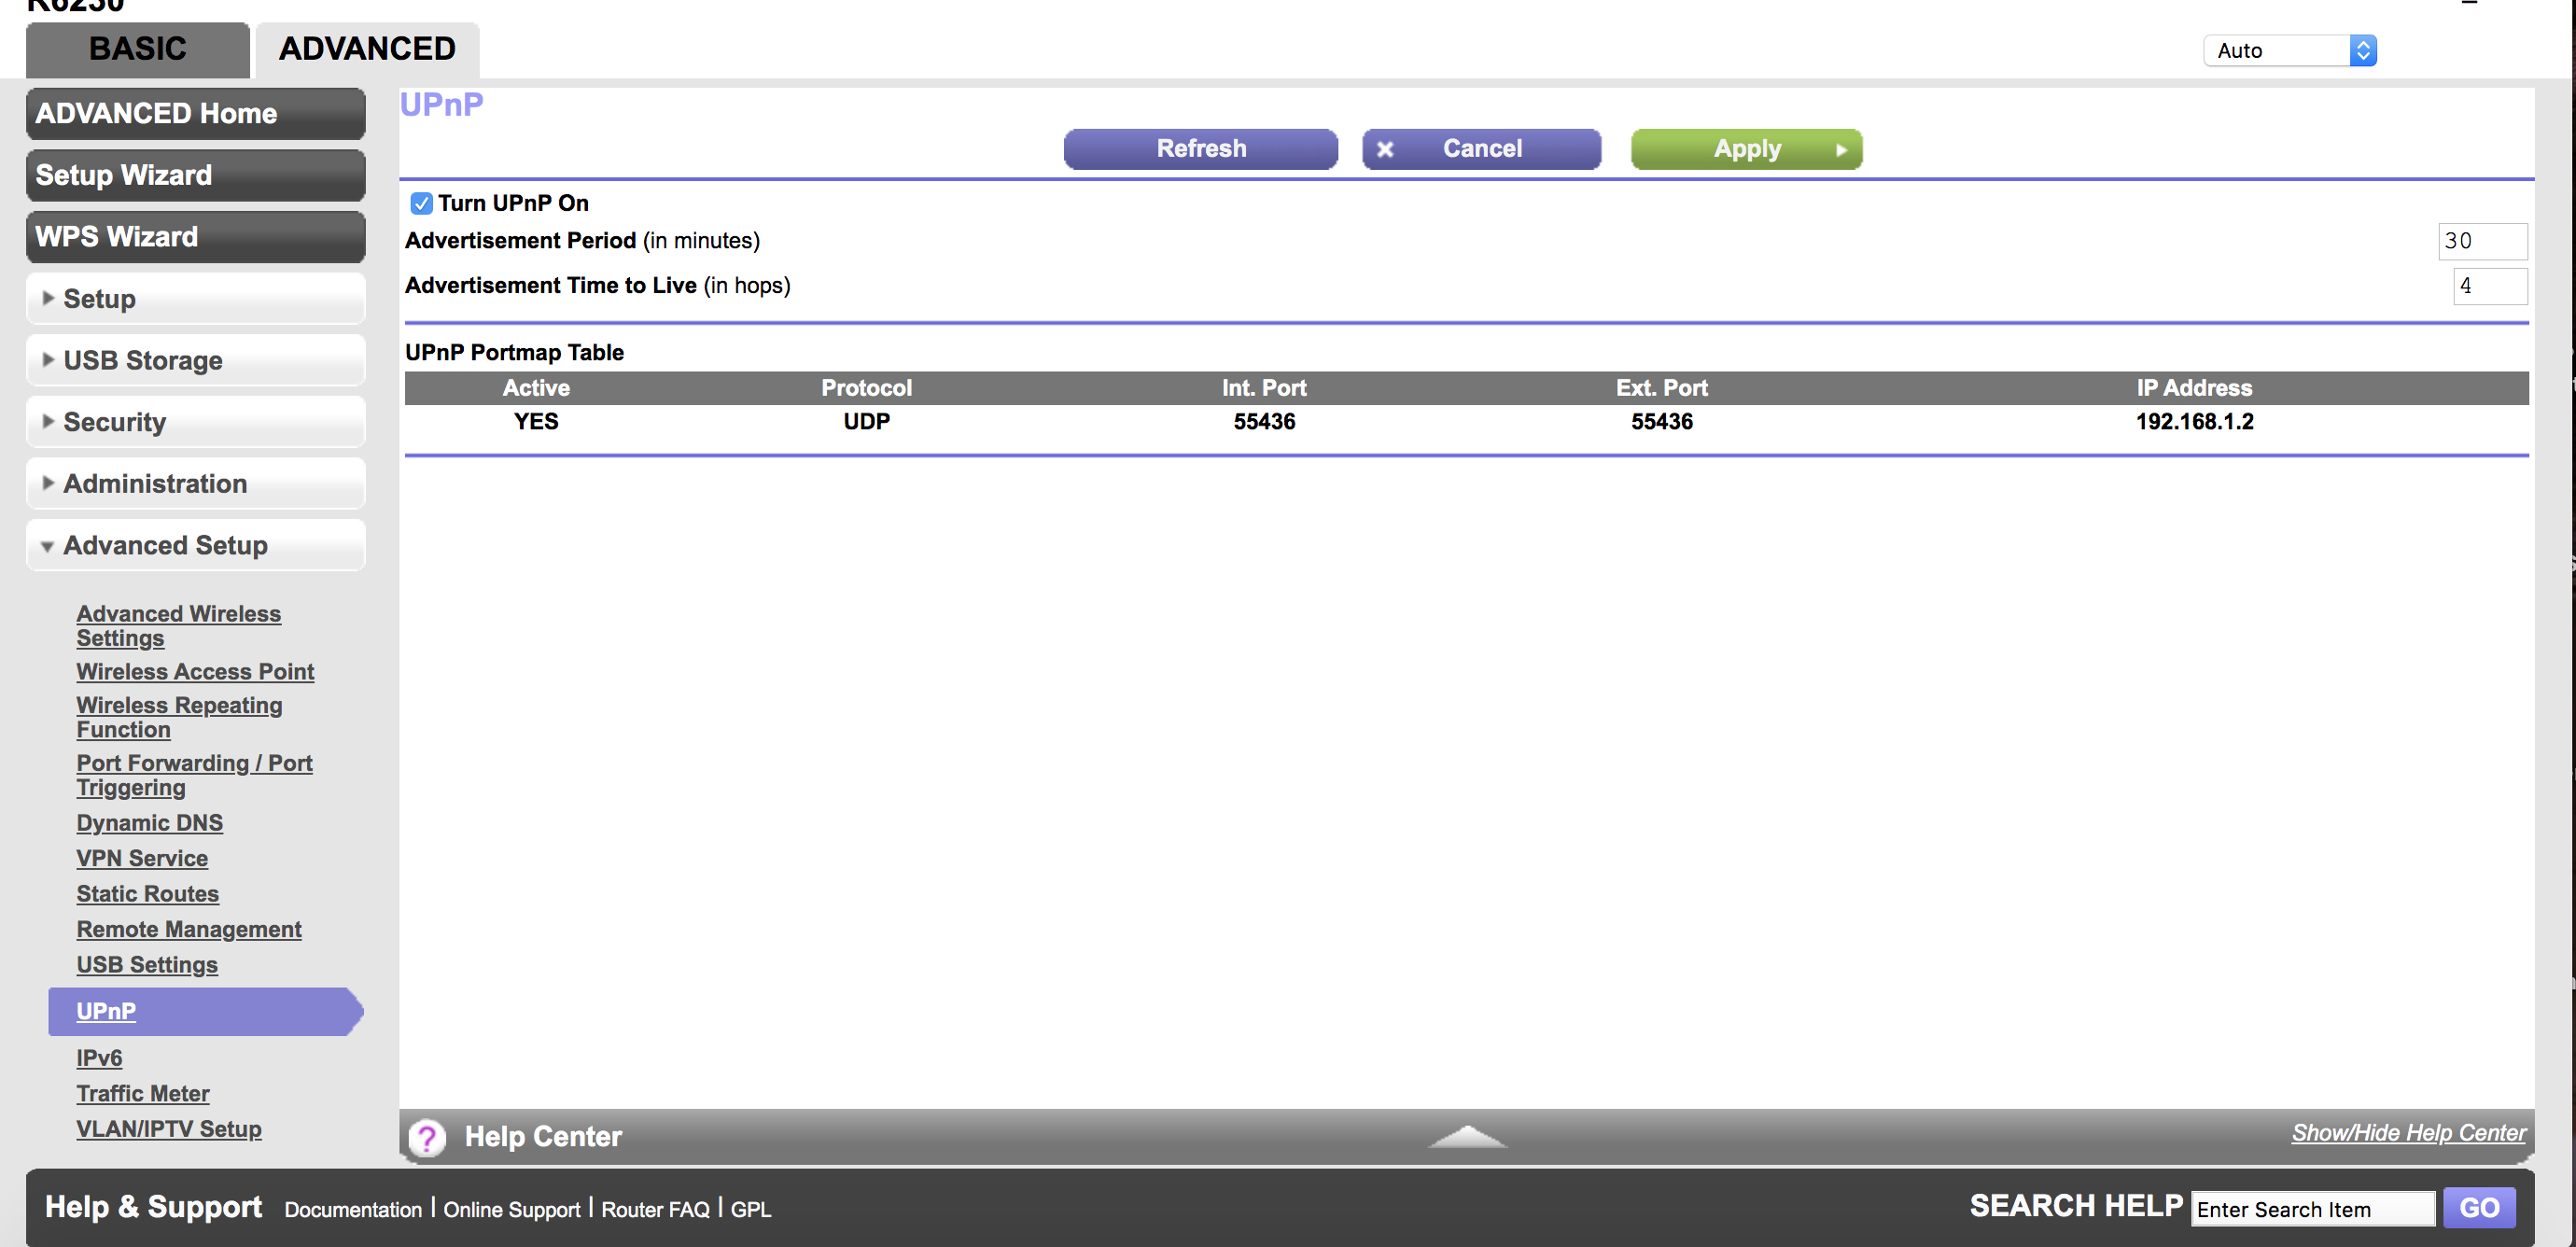
Task: Uncheck the Turn UPnP On checkbox
Action: point(421,203)
